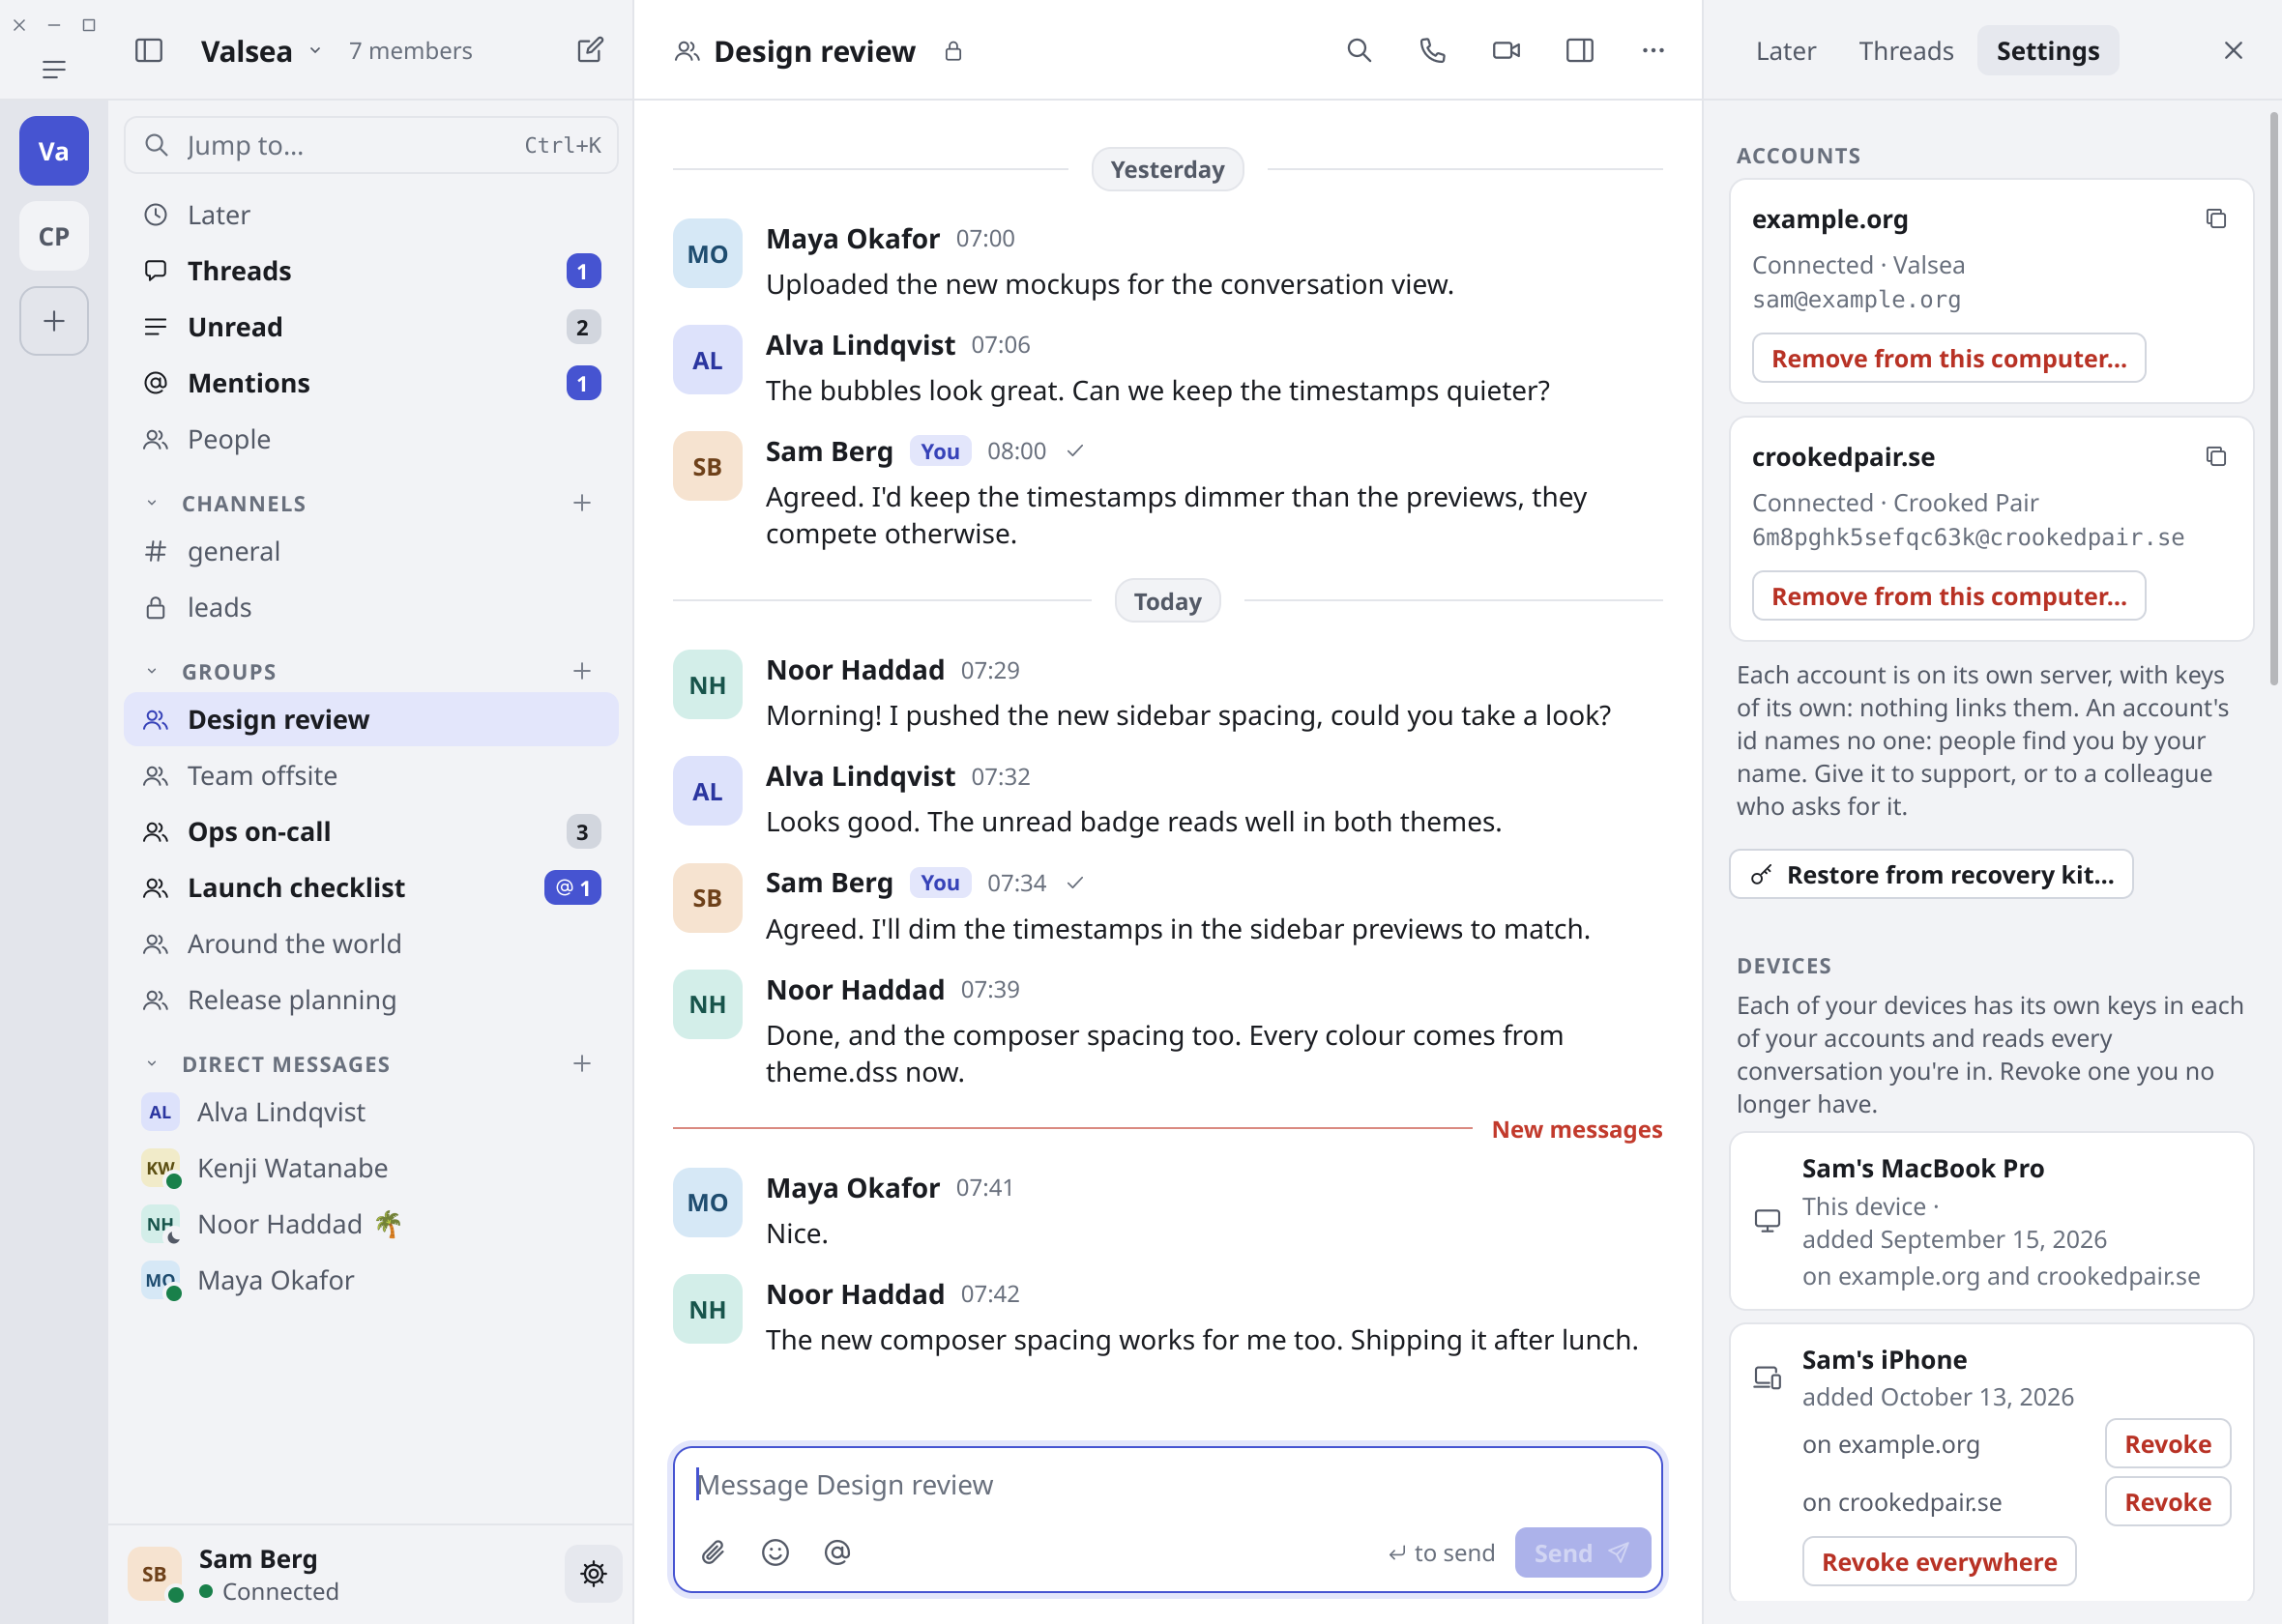This screenshot has width=2282, height=1624.
Task: Open direct message with Kenji Watanabe
Action: pyautogui.click(x=371, y=1168)
